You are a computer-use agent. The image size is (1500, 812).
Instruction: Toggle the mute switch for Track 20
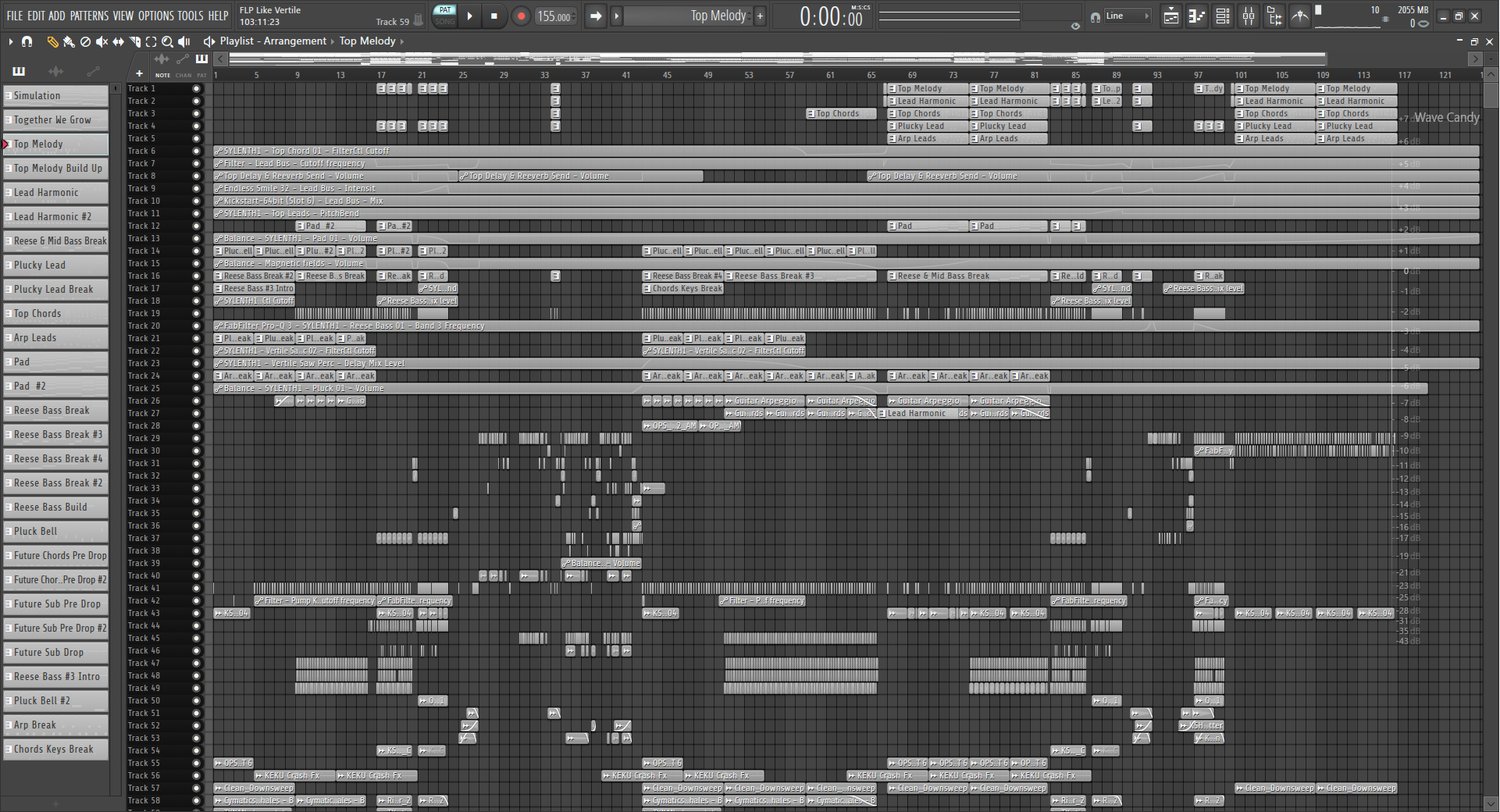tap(196, 326)
